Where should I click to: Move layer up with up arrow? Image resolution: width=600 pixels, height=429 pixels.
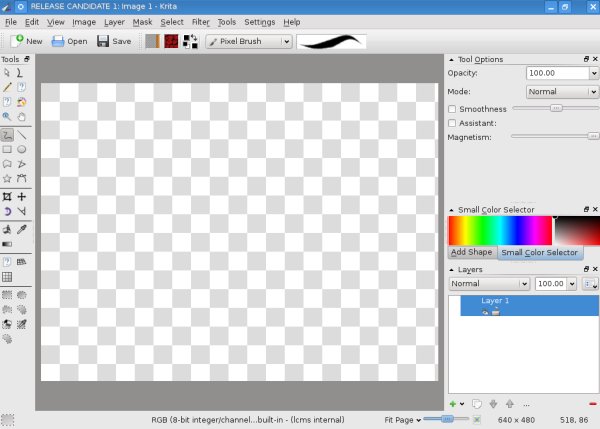[x=510, y=404]
